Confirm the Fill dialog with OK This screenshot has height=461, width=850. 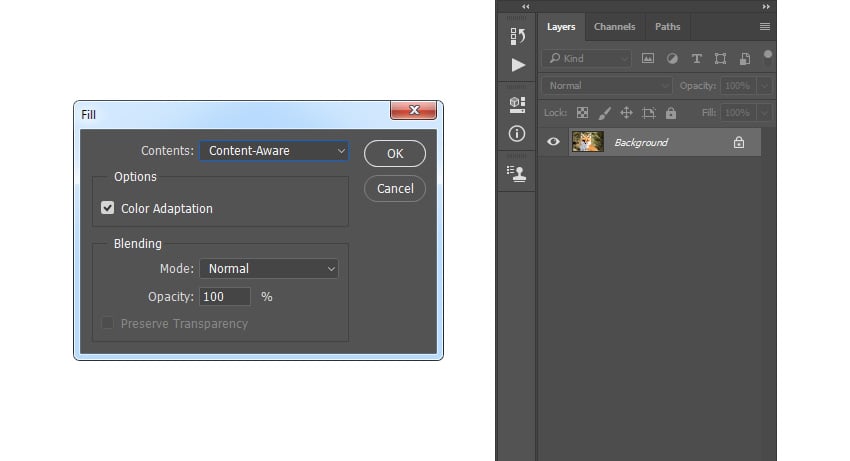[395, 153]
